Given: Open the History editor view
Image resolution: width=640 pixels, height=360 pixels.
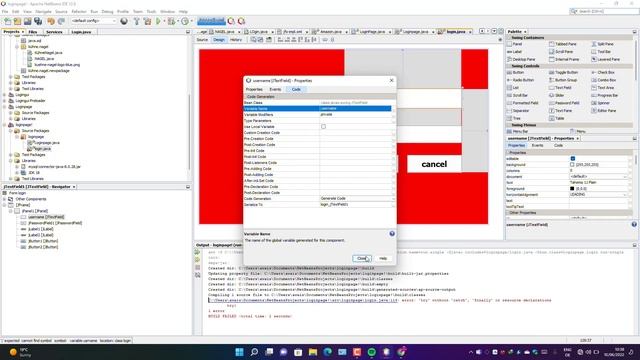Looking at the screenshot, I should pos(236,40).
